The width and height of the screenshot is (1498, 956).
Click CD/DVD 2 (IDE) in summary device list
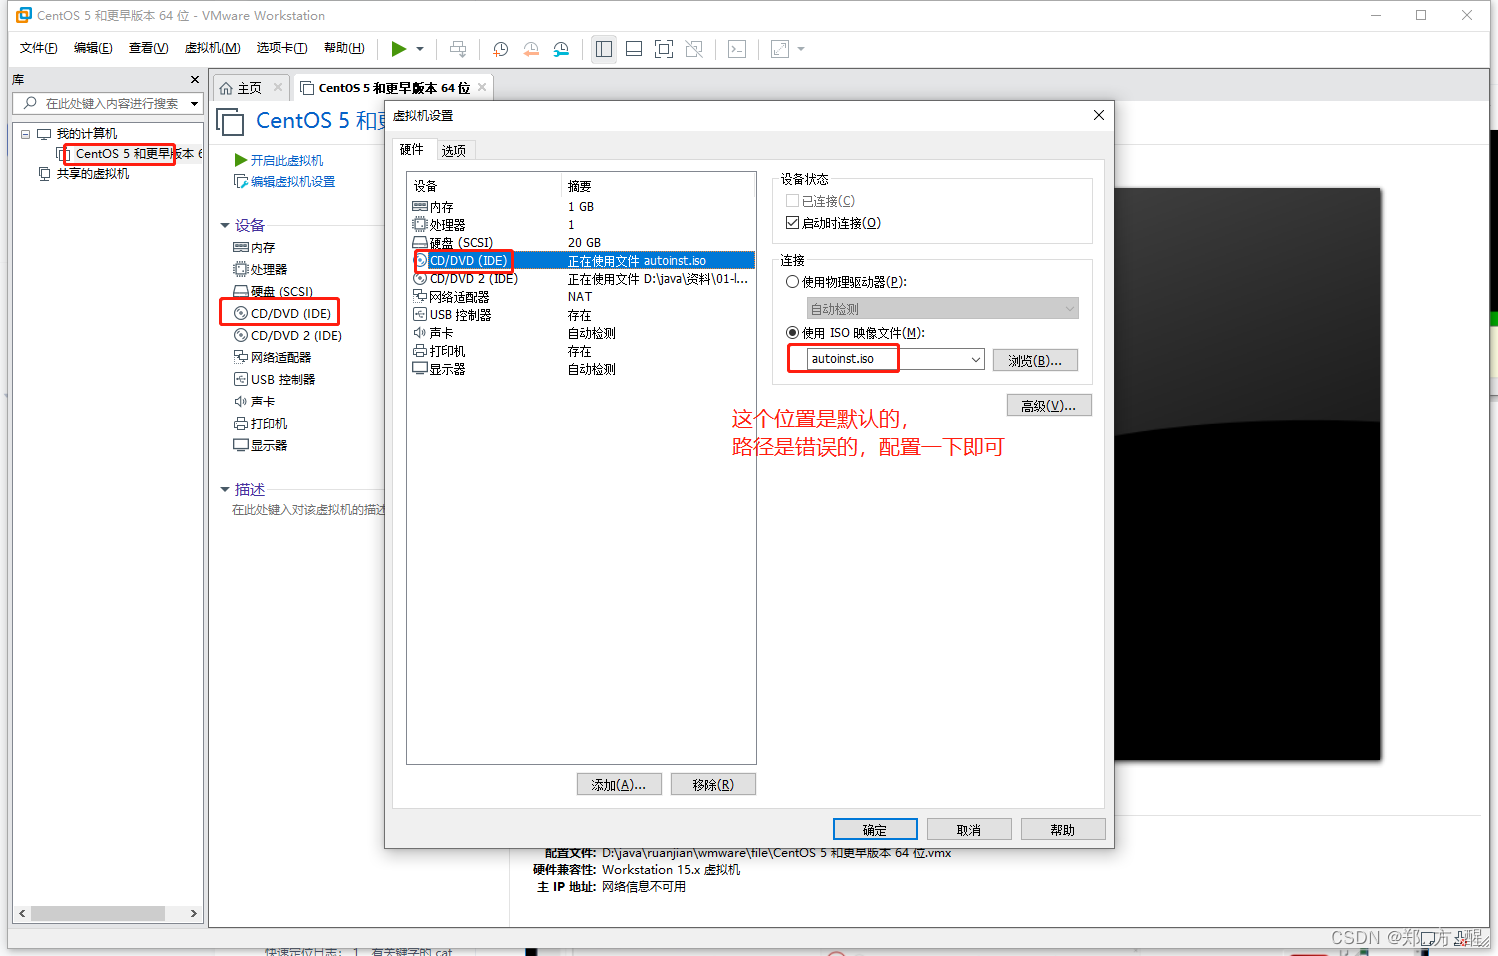click(x=296, y=336)
